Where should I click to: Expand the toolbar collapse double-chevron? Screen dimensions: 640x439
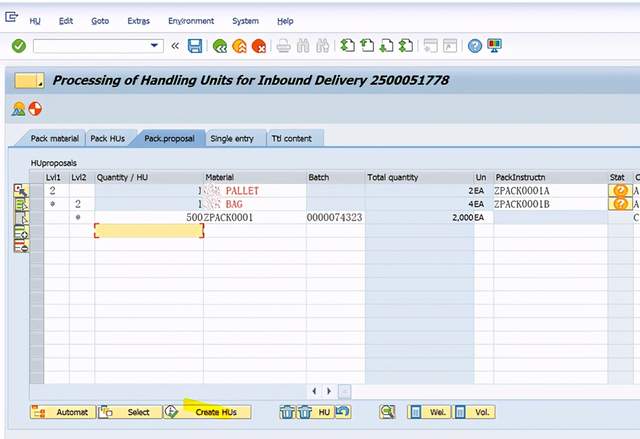175,46
